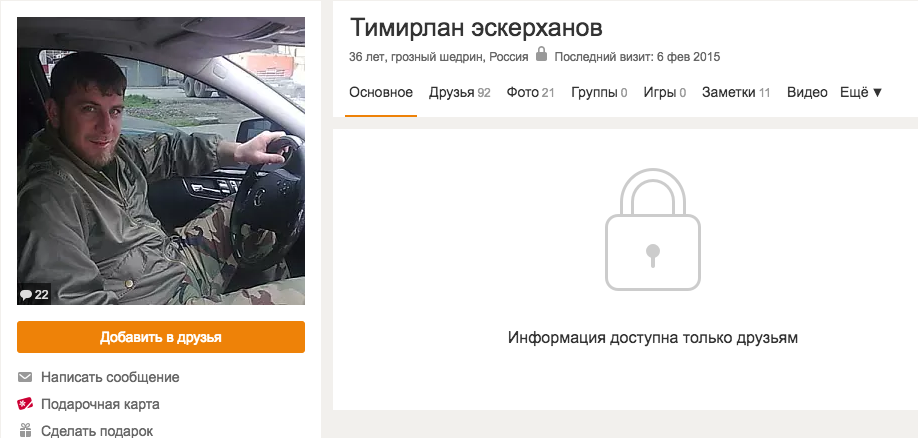This screenshot has width=918, height=438.
Task: Click the red gift card icon
Action: (25, 404)
